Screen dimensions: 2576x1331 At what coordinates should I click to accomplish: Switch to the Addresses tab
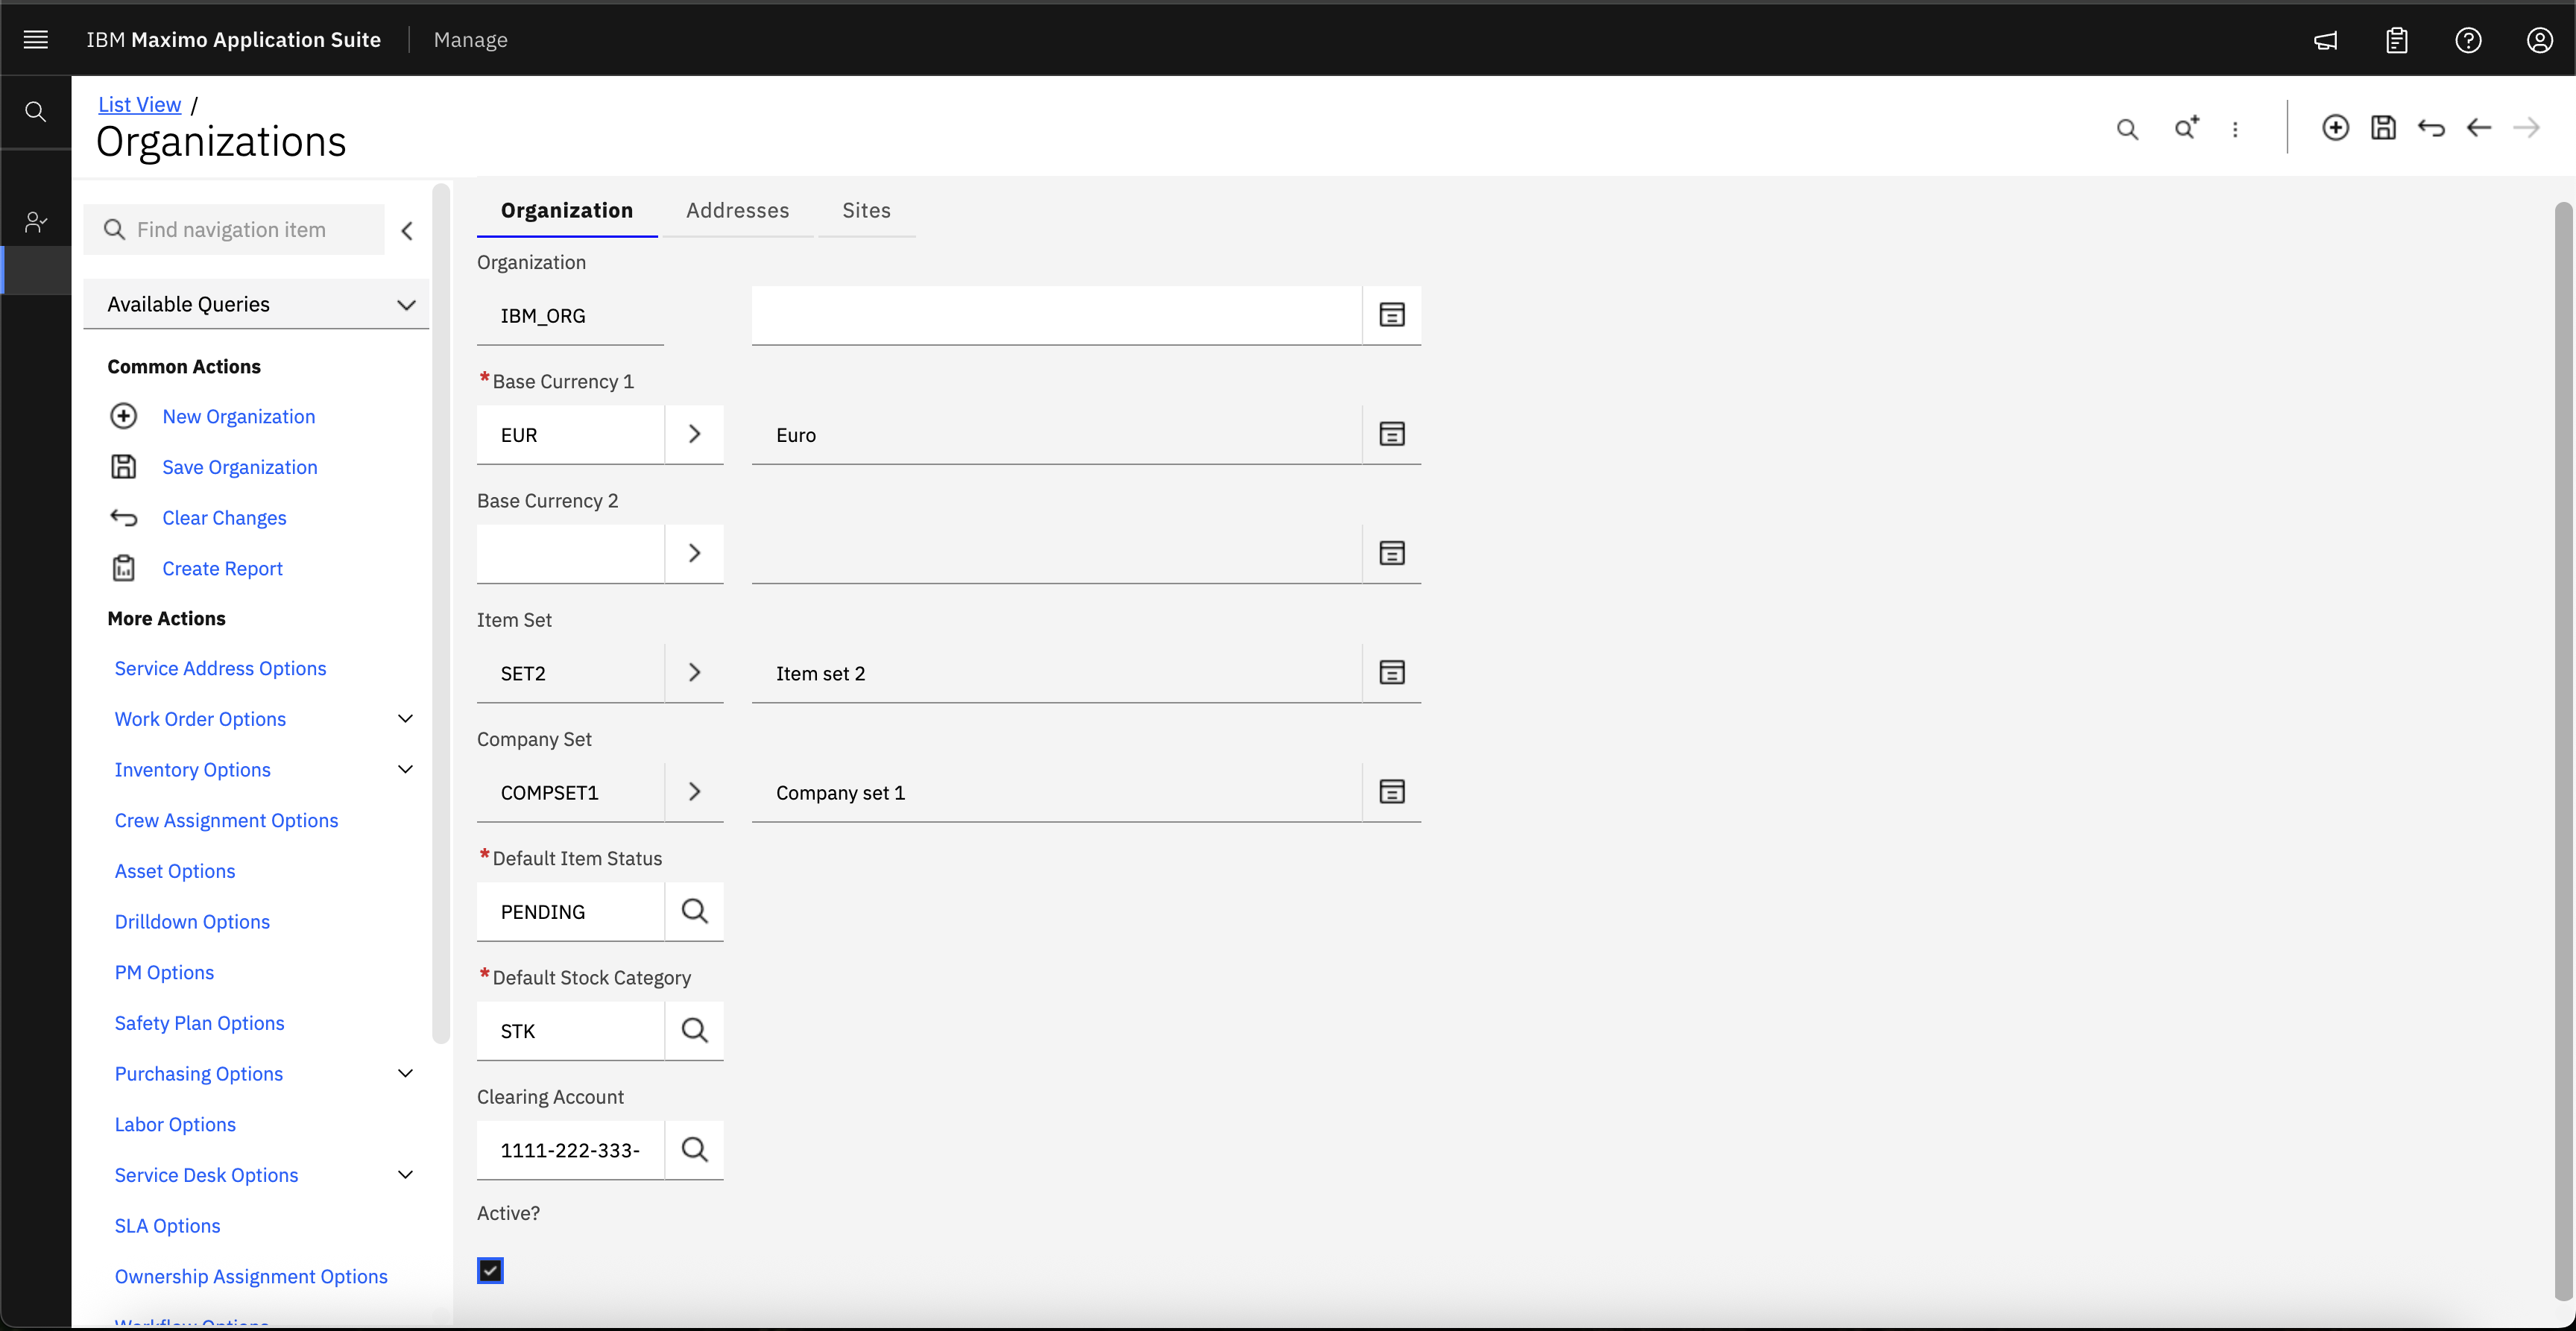point(738,211)
